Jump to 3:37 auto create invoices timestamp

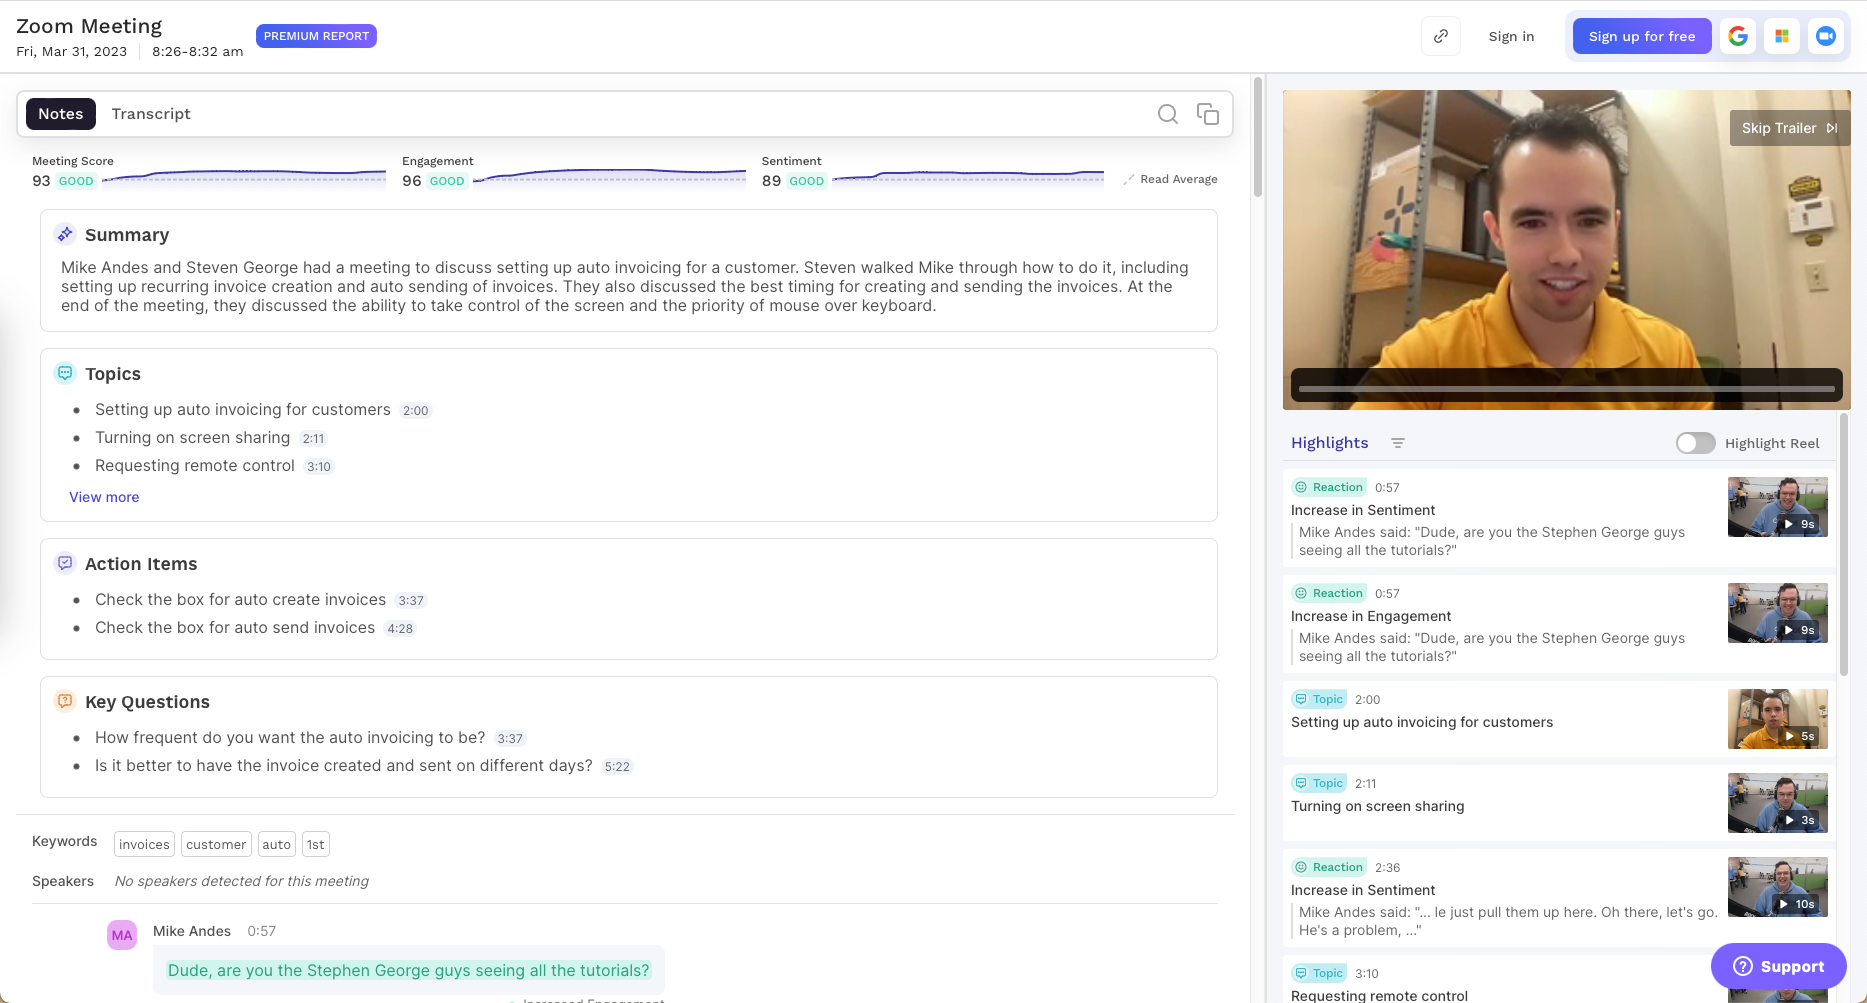[x=411, y=601]
